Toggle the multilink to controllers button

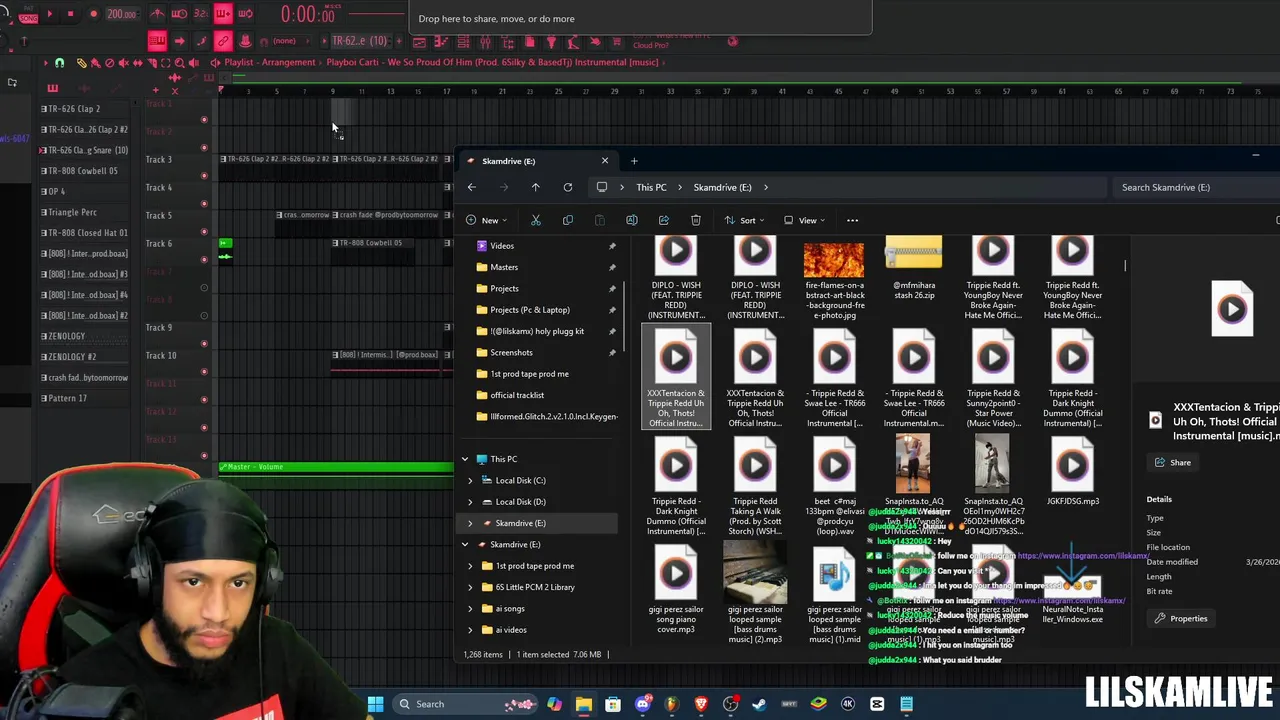click(223, 41)
